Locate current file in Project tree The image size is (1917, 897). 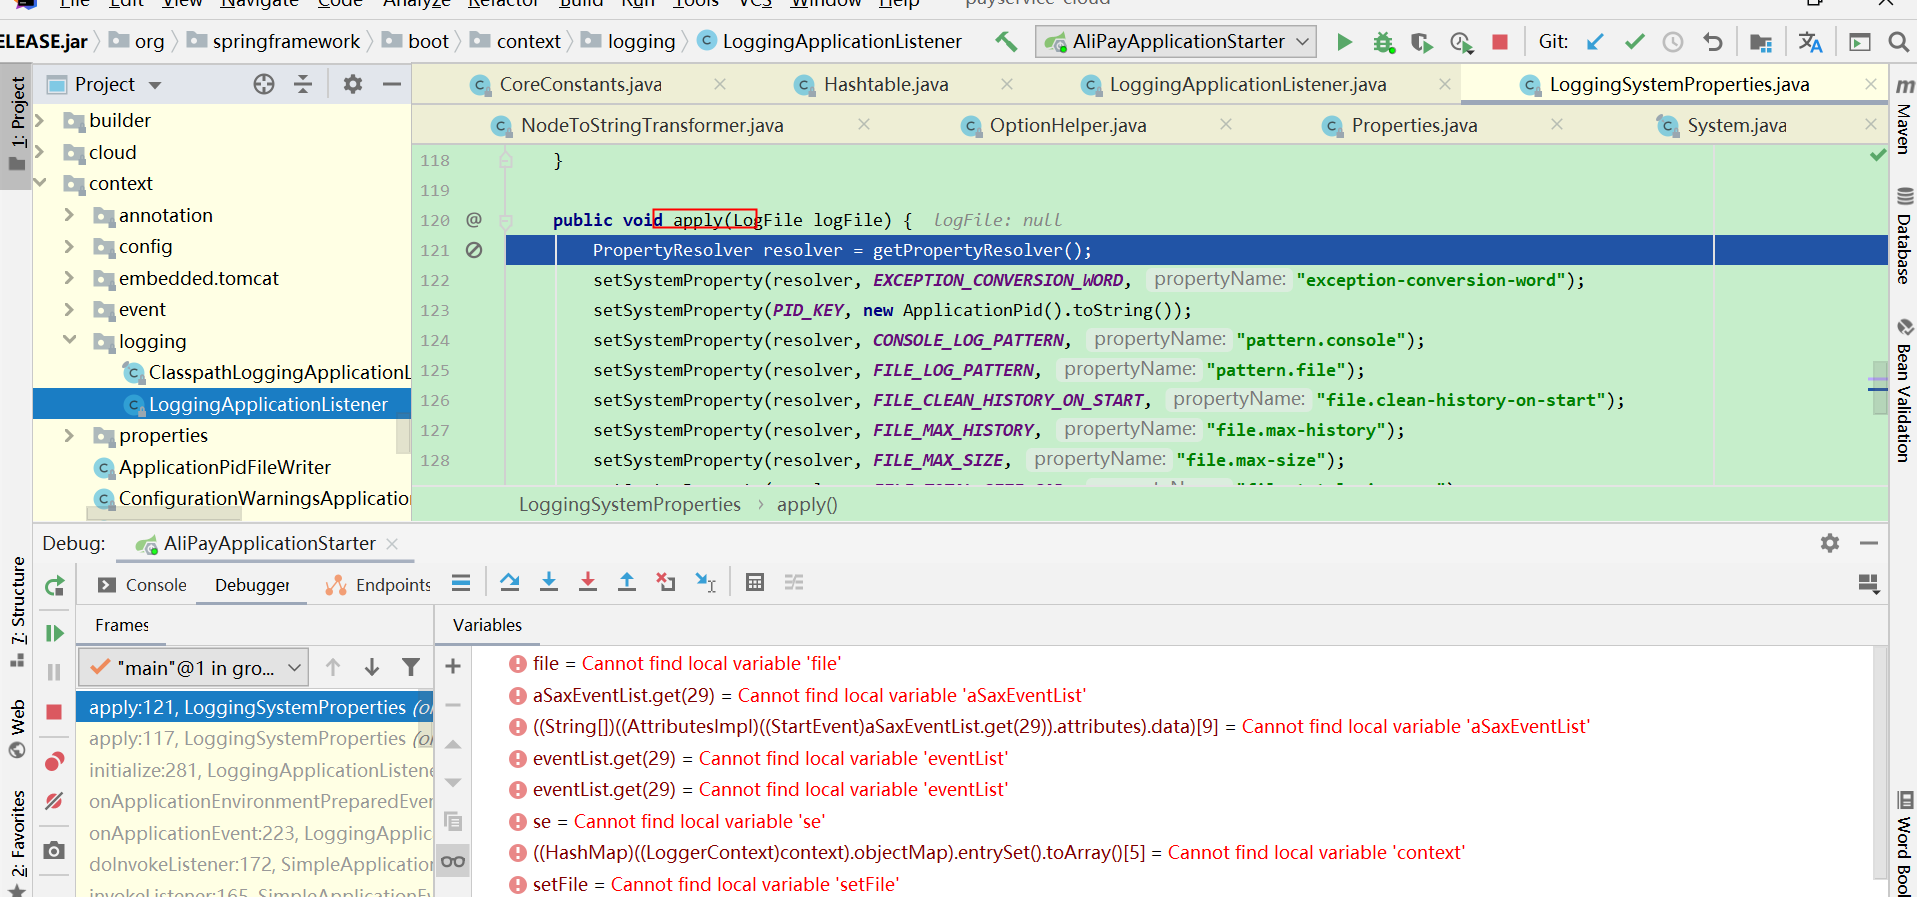click(264, 84)
